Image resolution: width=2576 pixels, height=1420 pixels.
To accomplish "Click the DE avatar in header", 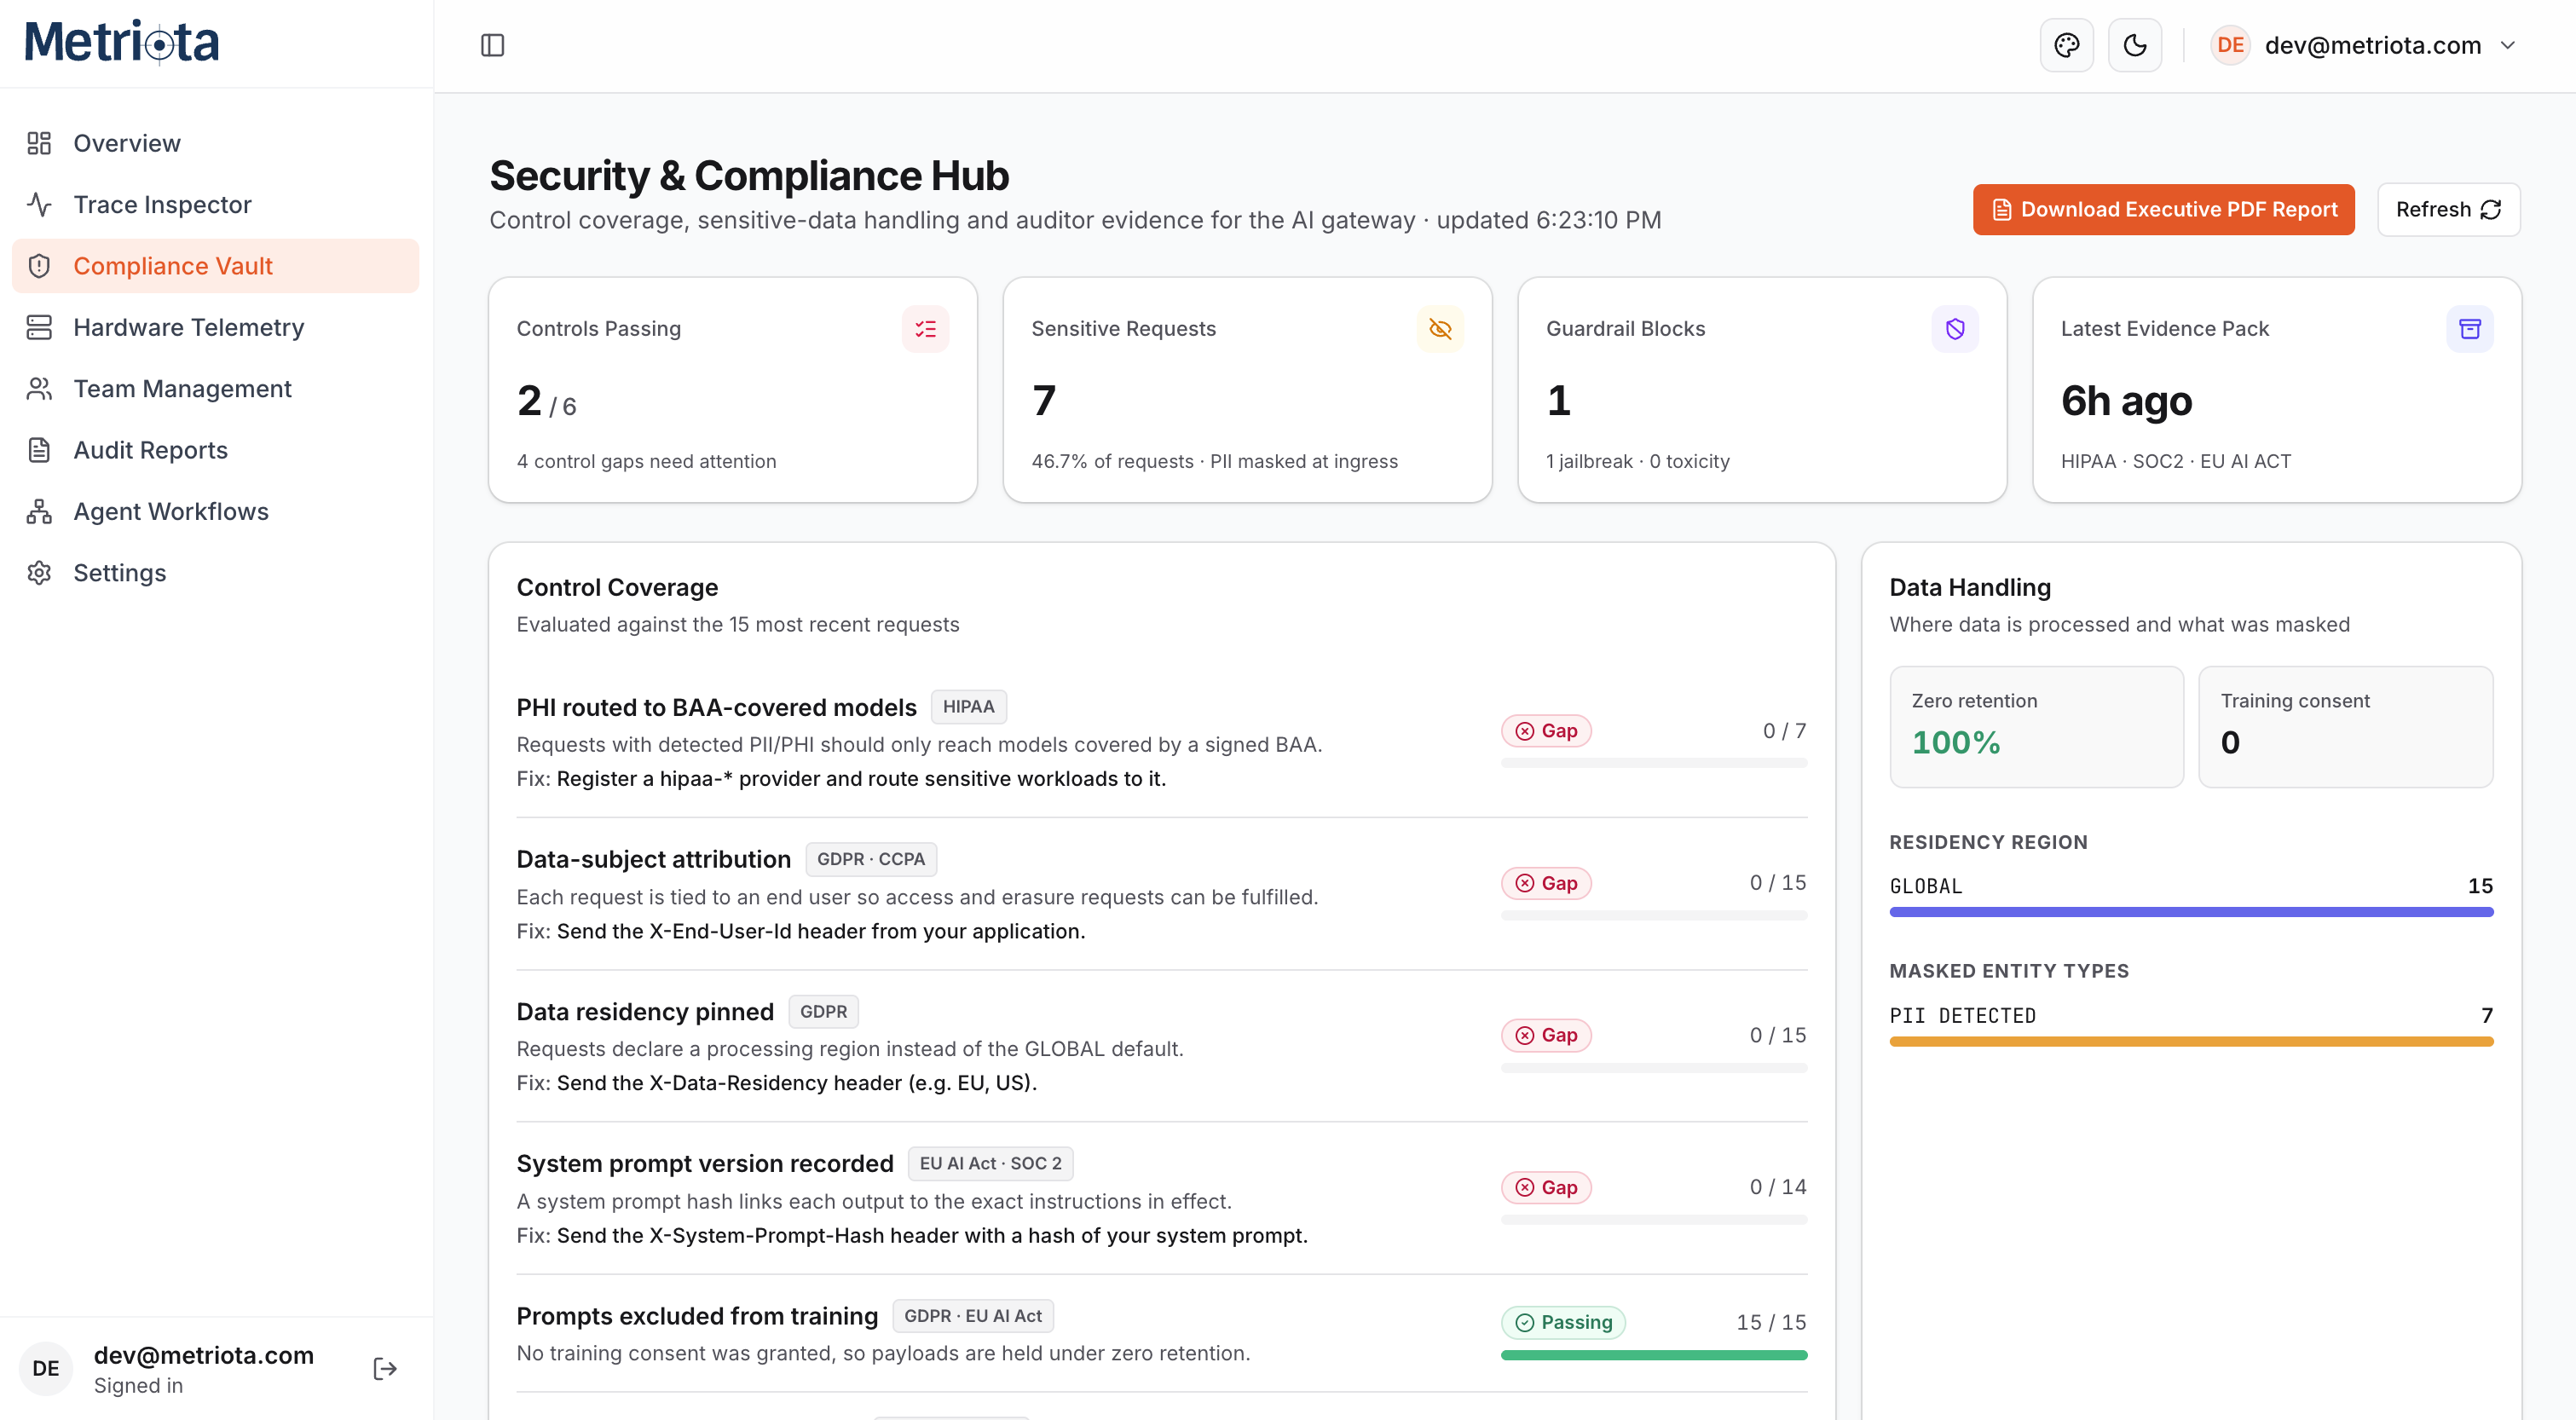I will 2229,45.
